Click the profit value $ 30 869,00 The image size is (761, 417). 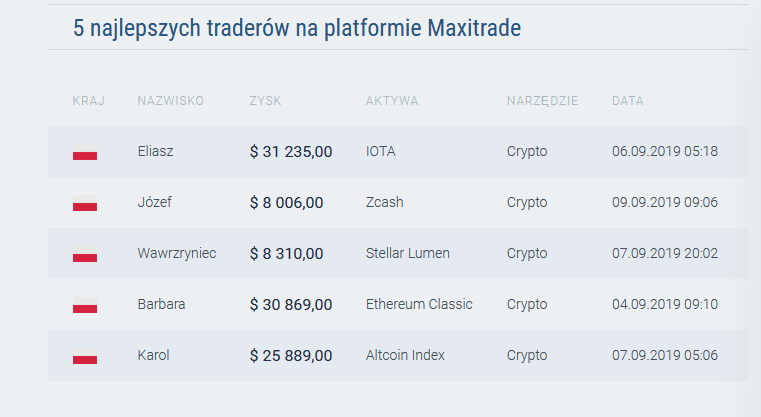coord(291,304)
